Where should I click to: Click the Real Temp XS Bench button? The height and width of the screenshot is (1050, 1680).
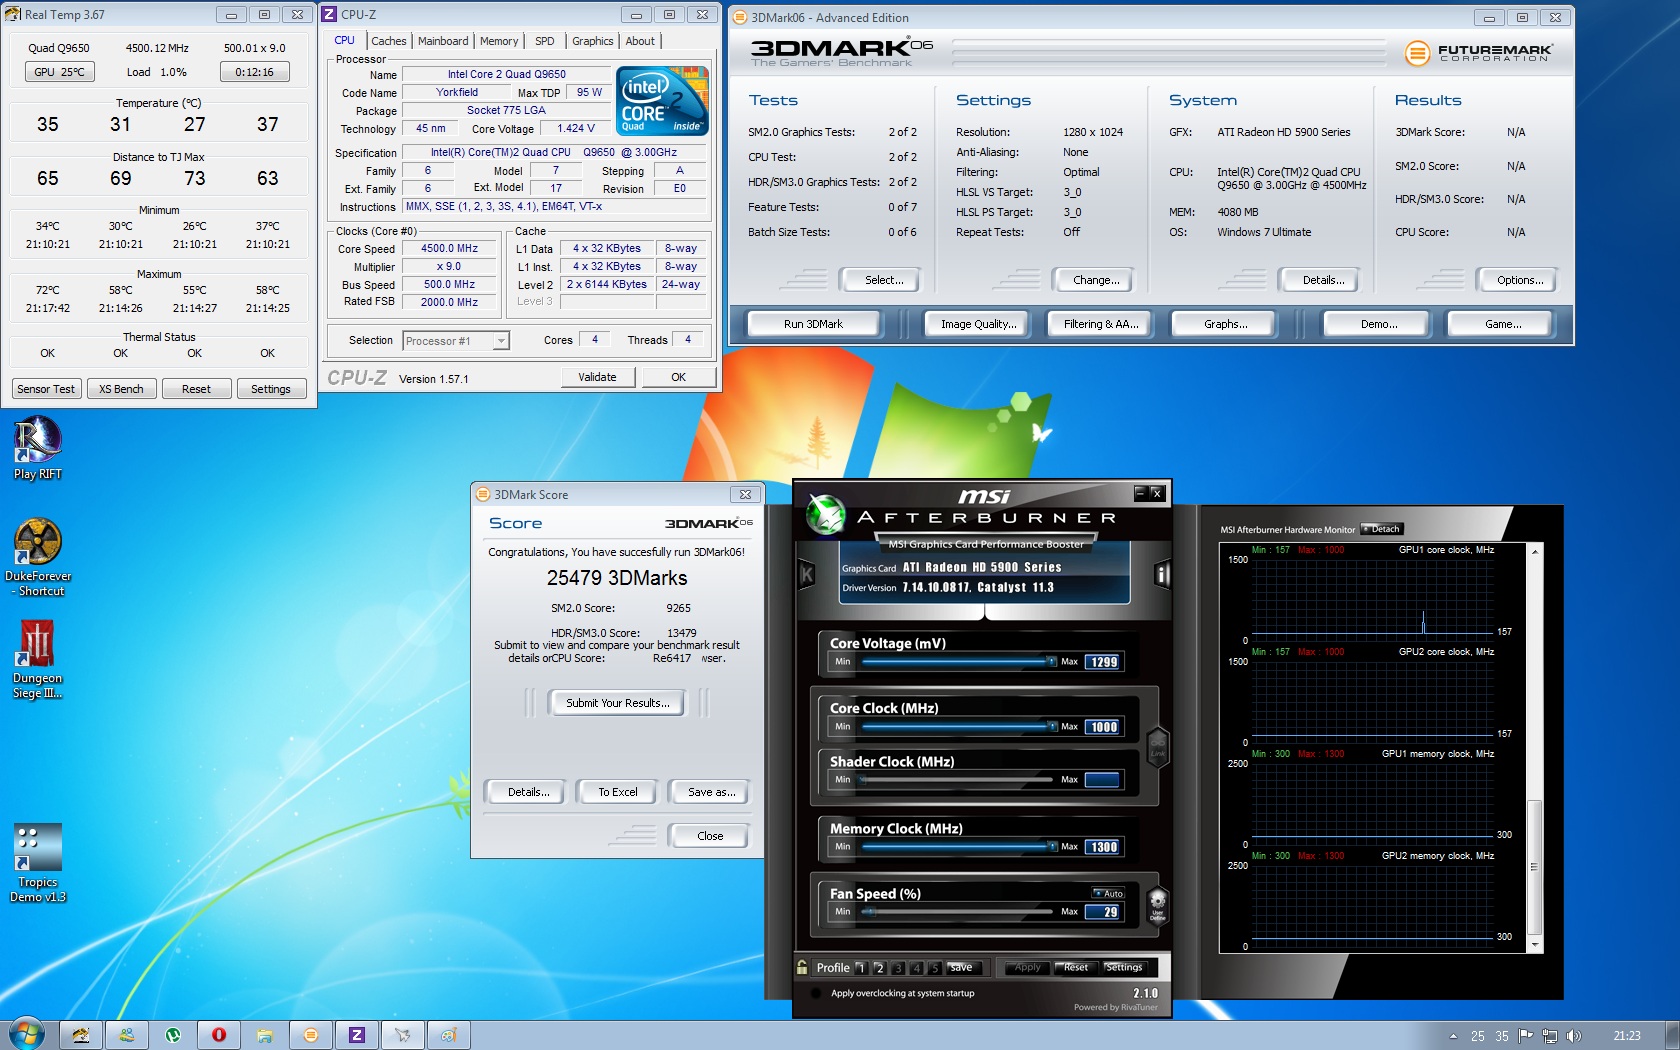click(121, 389)
